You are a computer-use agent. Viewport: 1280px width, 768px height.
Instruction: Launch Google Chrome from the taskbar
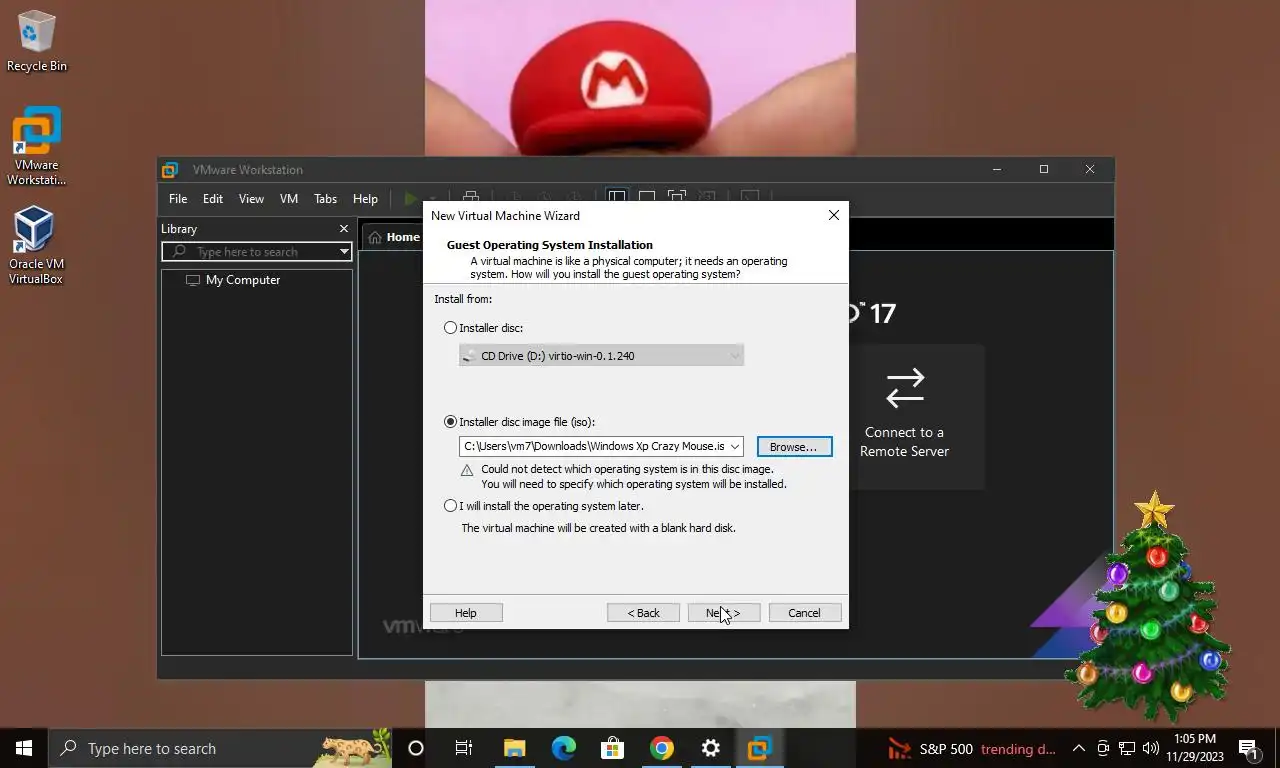pos(661,748)
